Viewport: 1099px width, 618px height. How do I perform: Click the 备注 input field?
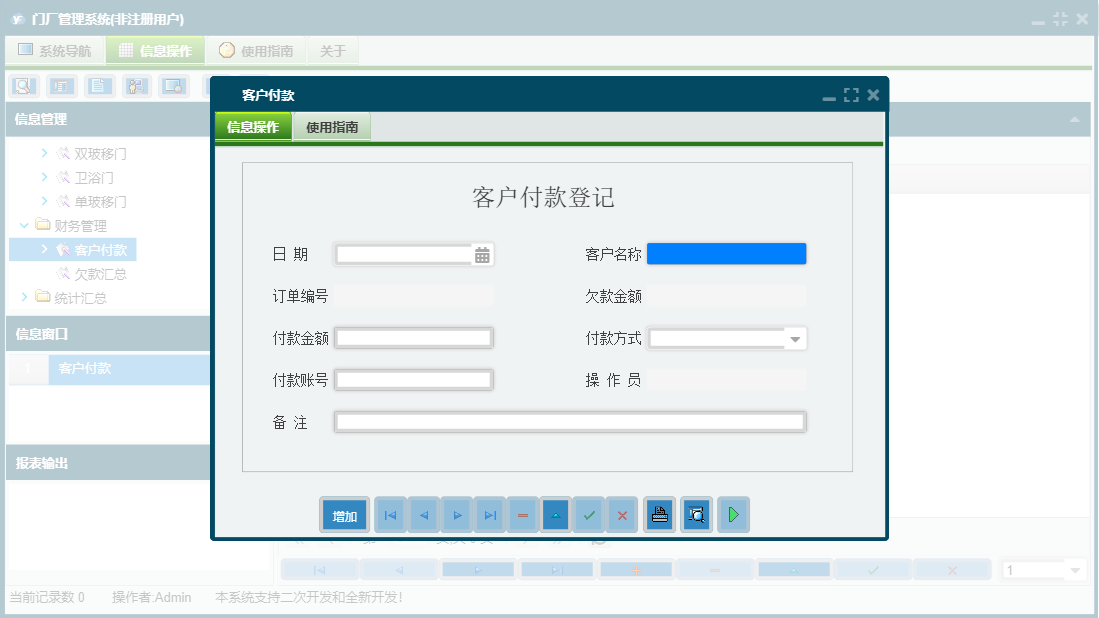(x=570, y=421)
